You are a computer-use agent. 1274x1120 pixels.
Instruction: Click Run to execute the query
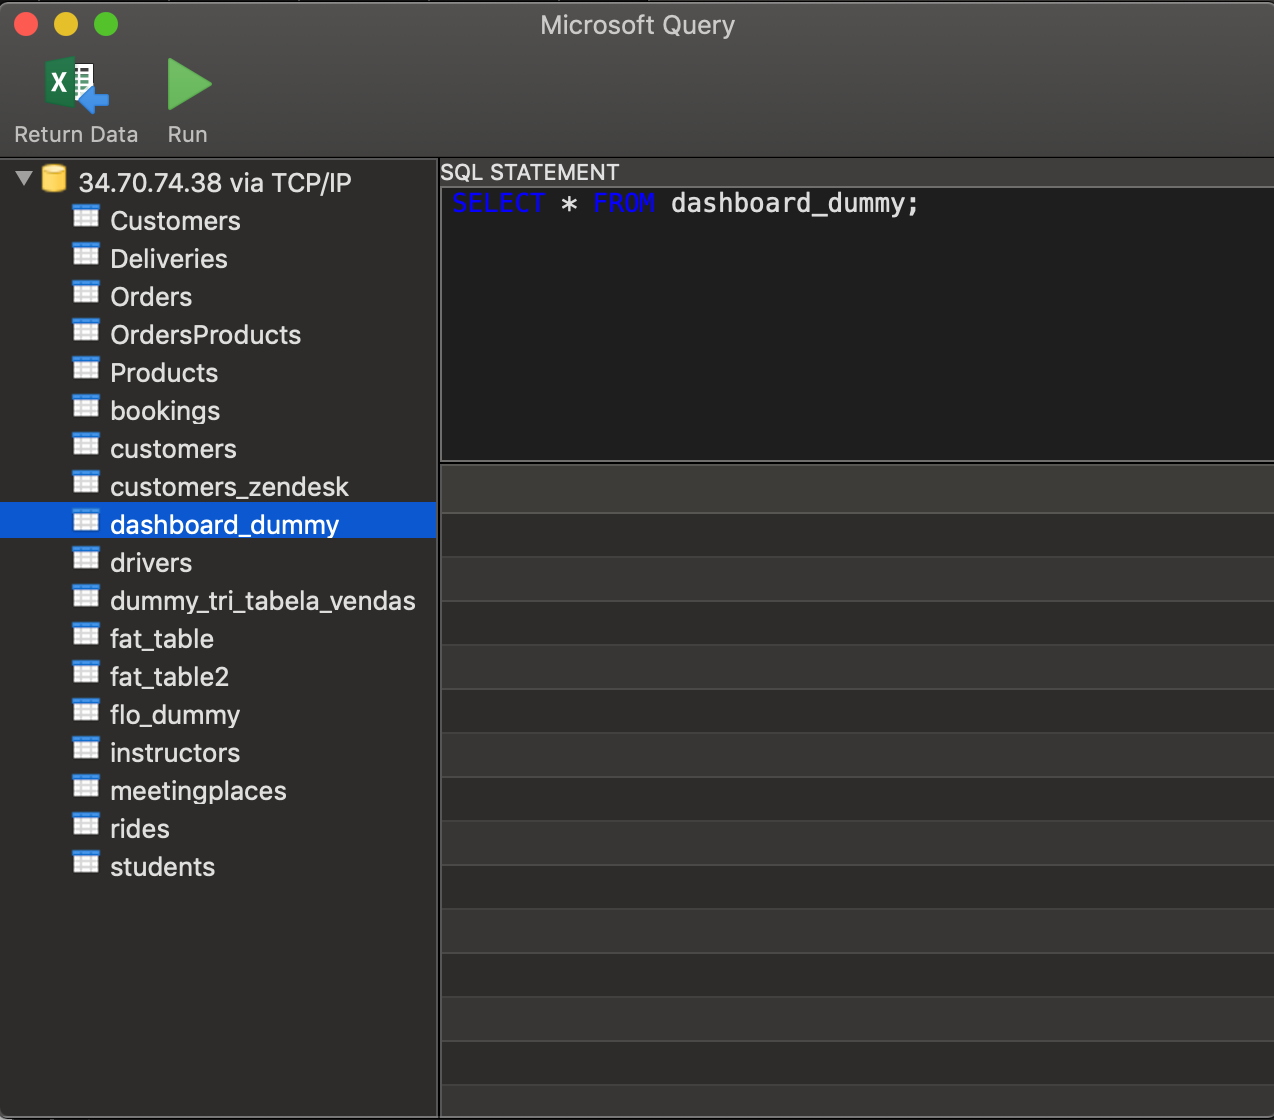(x=188, y=100)
